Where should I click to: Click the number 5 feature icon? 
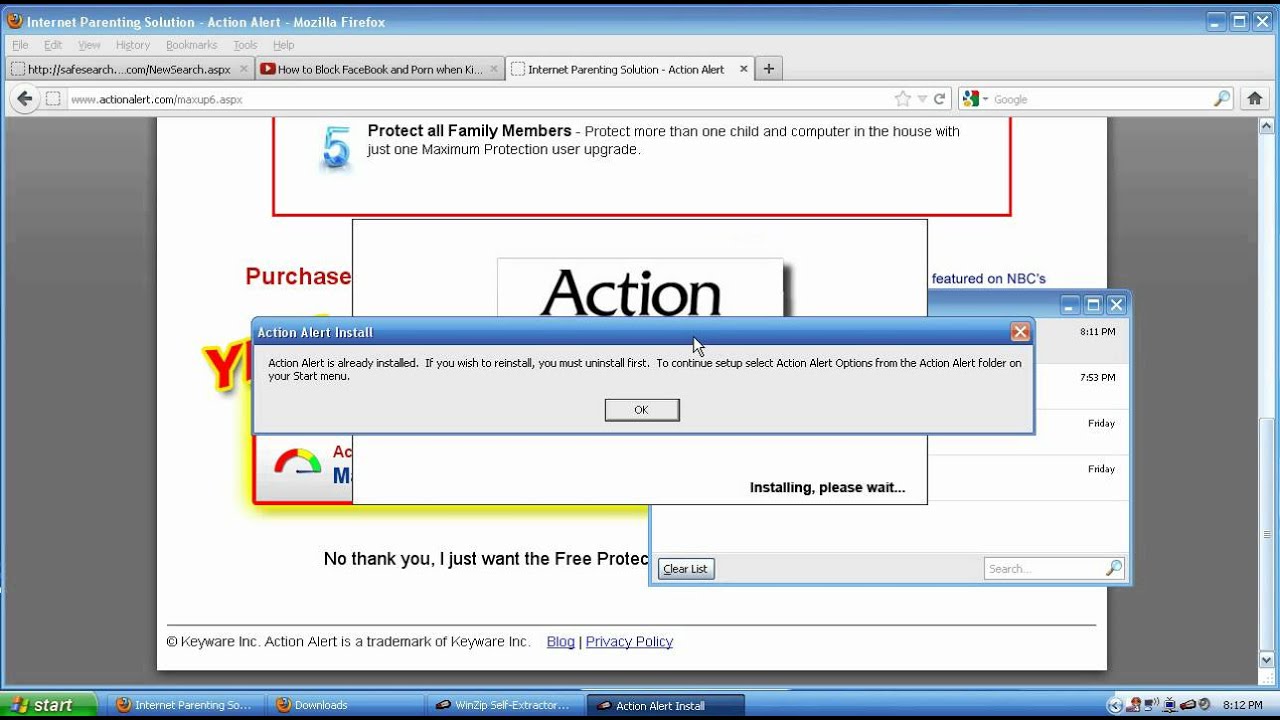point(337,148)
